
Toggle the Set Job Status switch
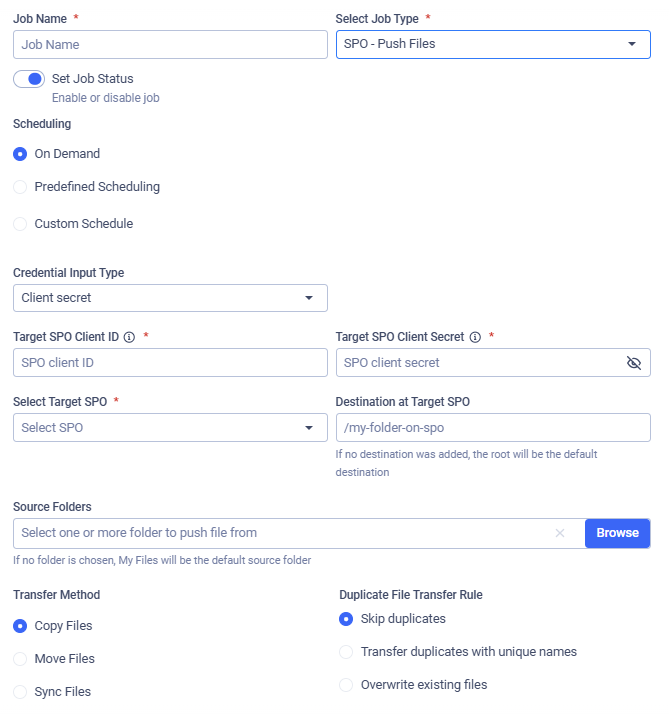(29, 79)
